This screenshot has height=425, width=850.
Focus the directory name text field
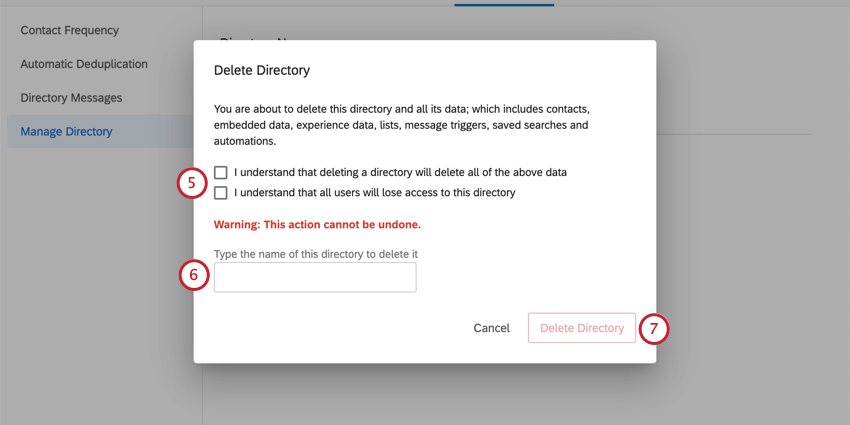tap(315, 278)
